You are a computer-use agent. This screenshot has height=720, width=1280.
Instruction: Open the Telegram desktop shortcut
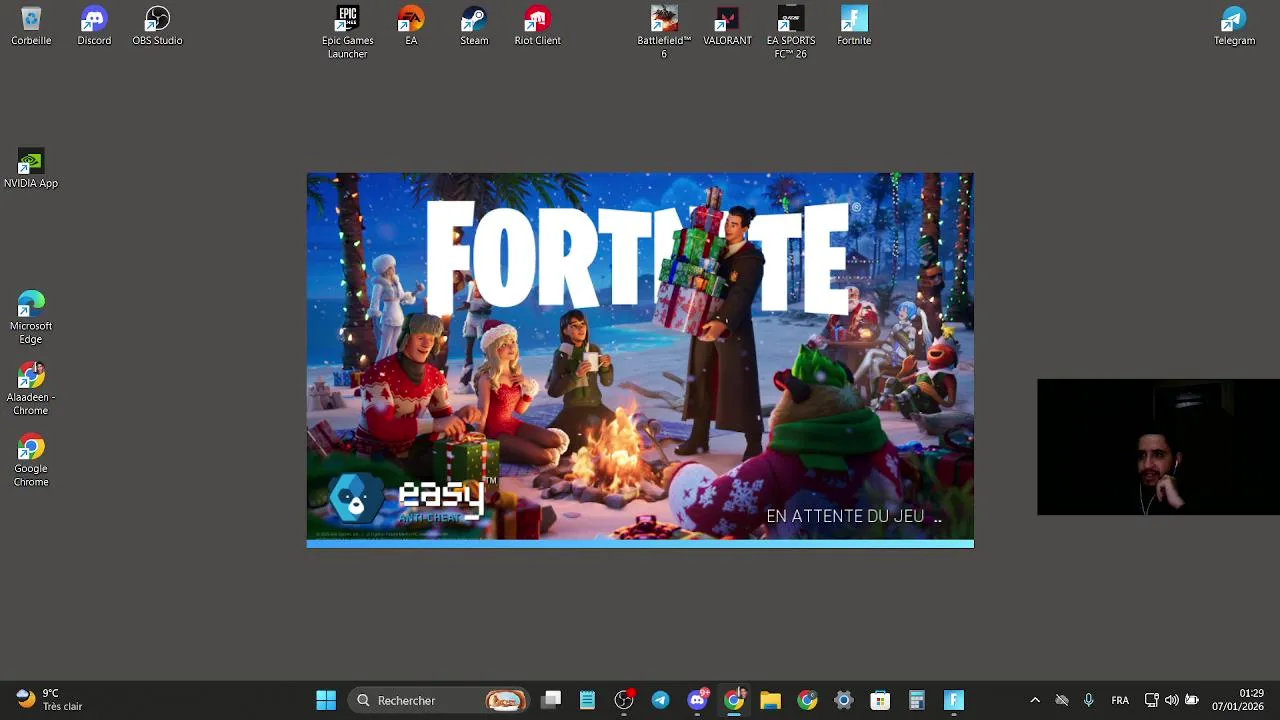coord(1234,26)
